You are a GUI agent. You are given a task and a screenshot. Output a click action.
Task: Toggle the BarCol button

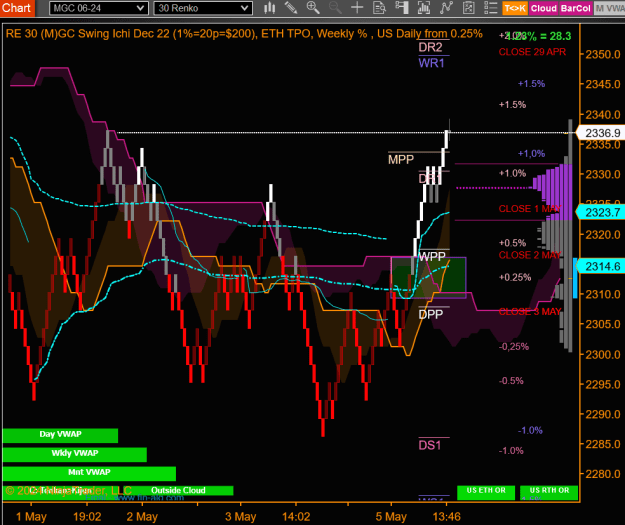576,8
